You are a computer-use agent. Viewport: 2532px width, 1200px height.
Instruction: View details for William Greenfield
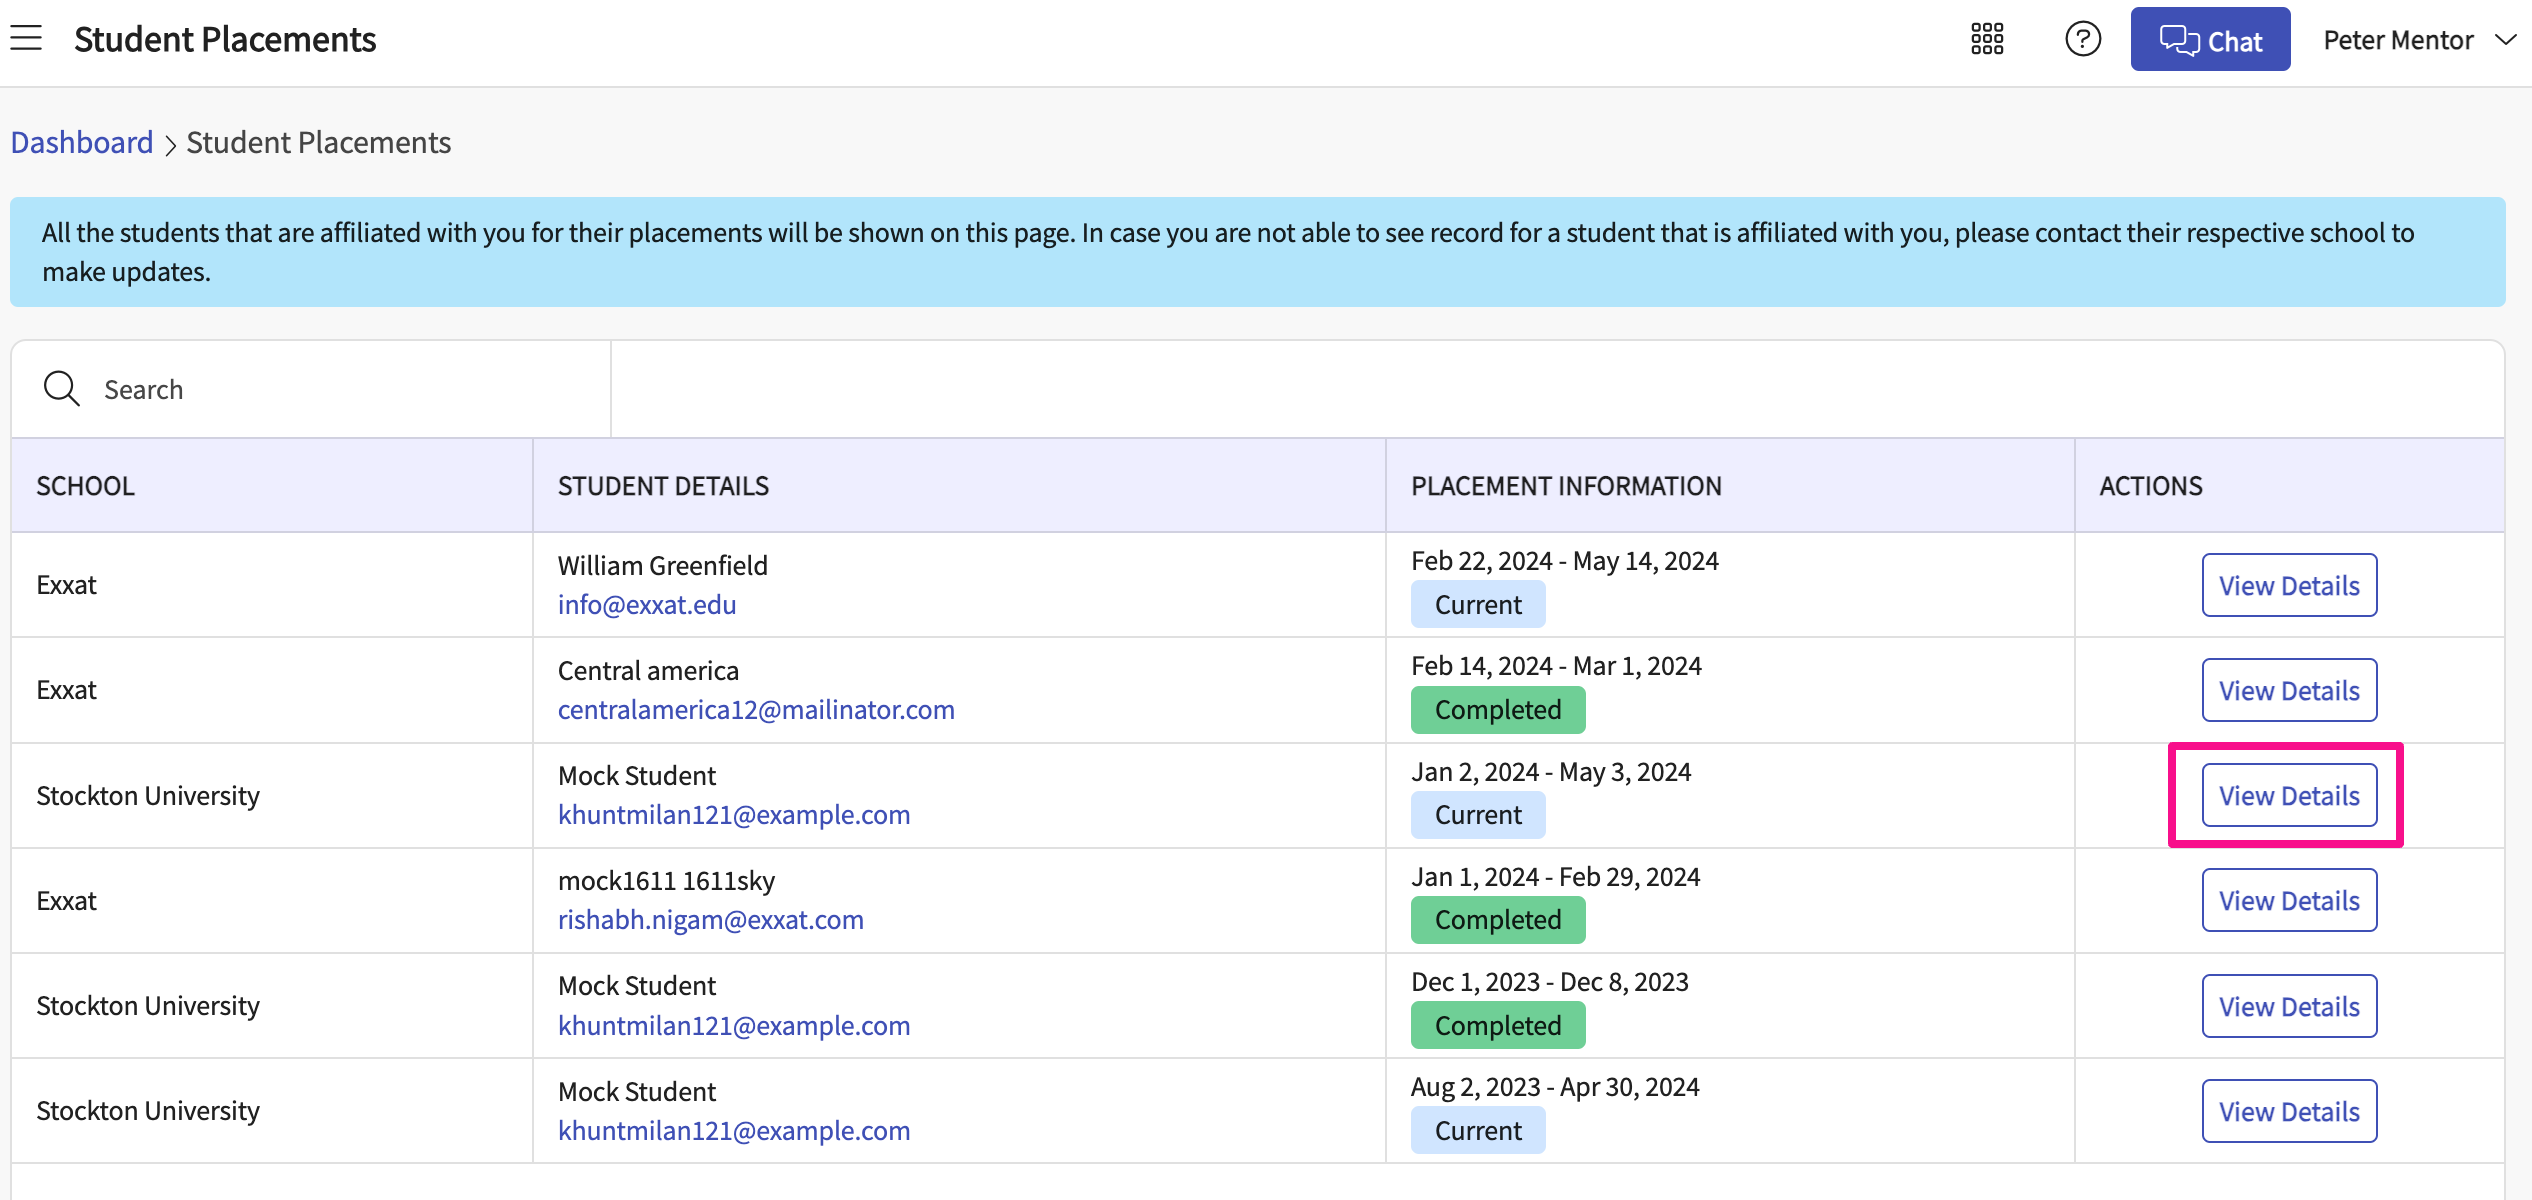[2288, 585]
